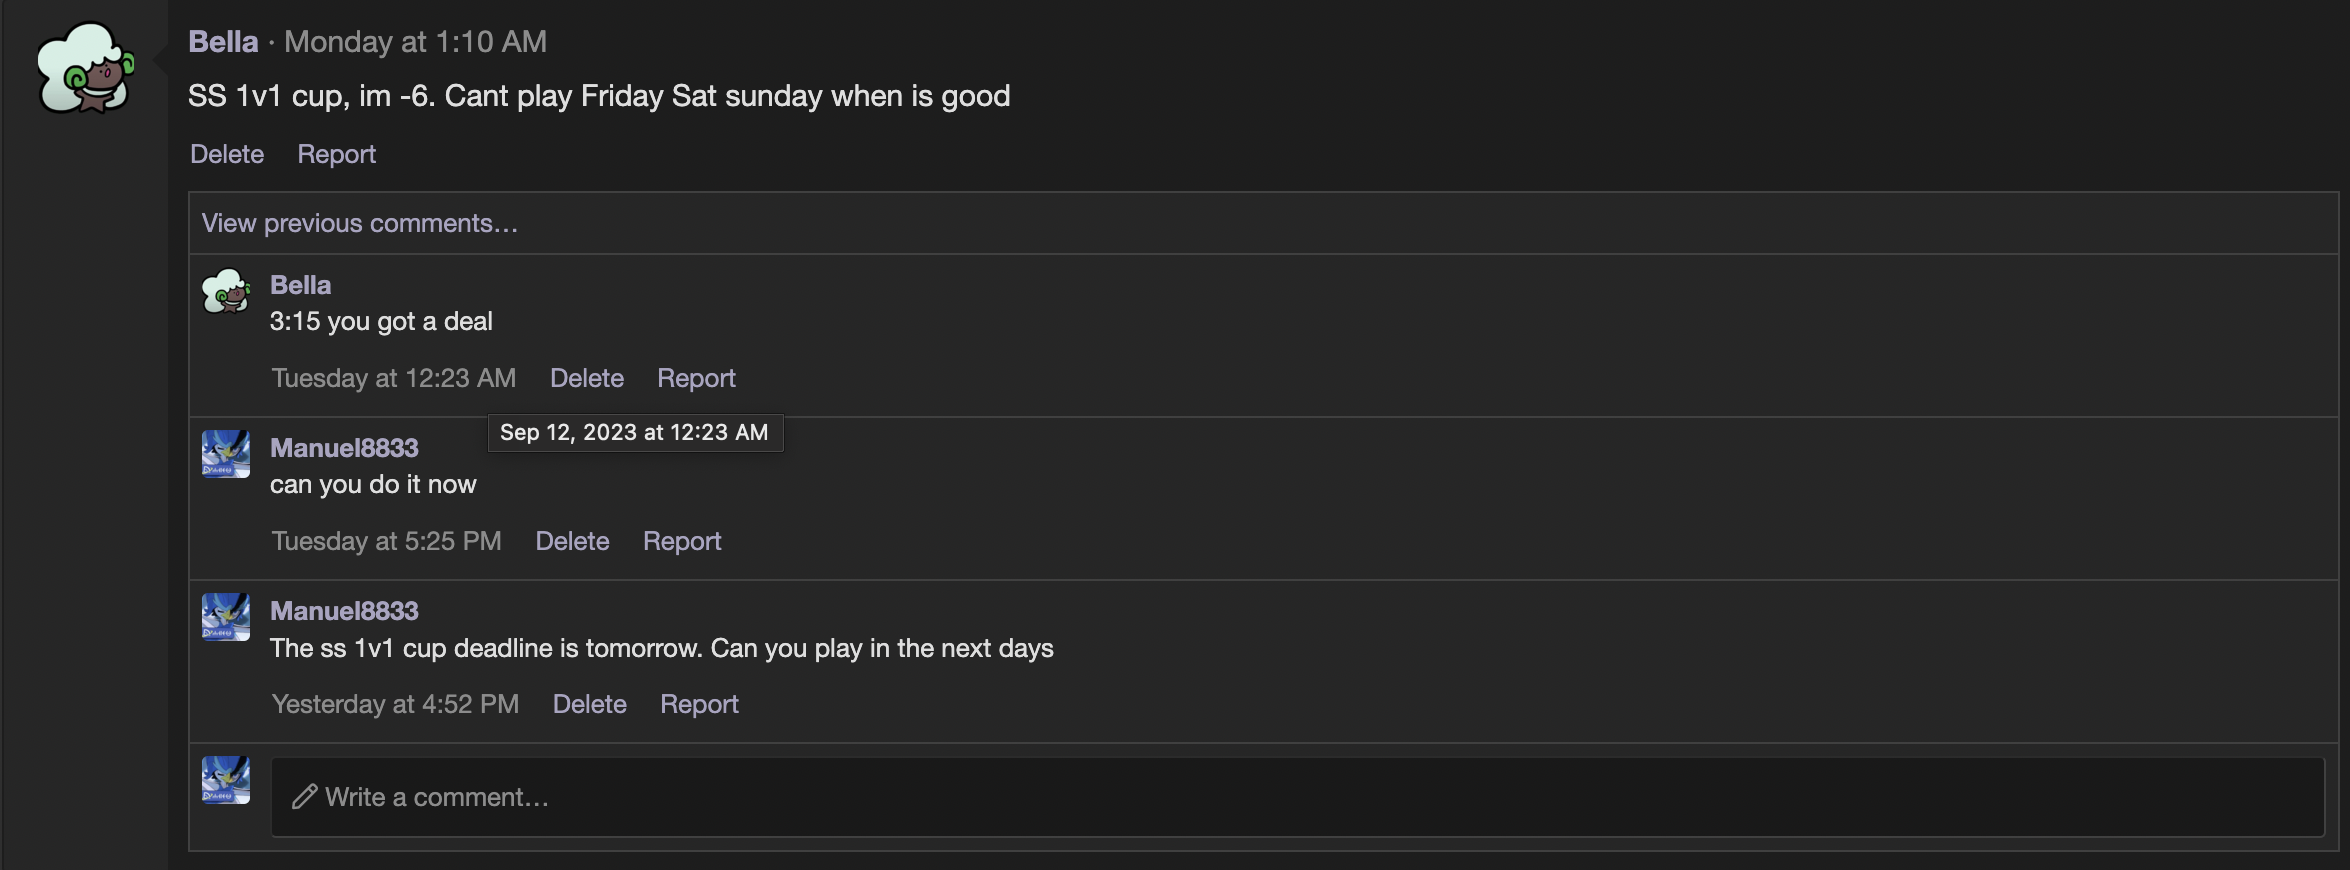This screenshot has height=870, width=2350.
Task: Report the cup deadline comment
Action: click(x=699, y=704)
